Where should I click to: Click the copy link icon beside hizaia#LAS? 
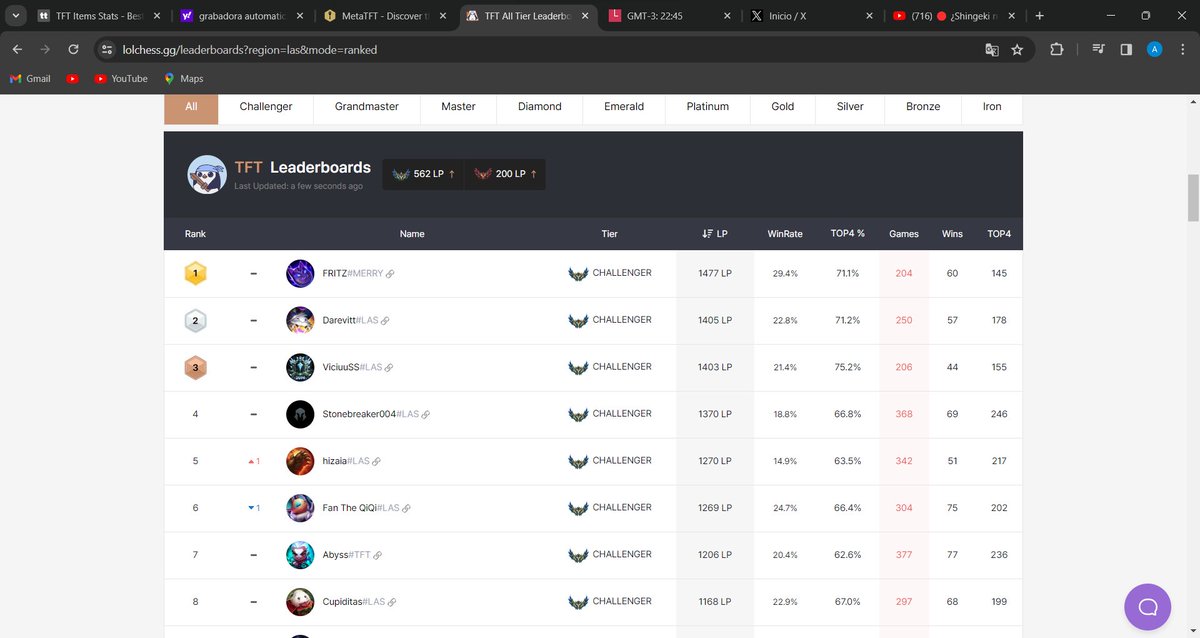pyautogui.click(x=376, y=462)
